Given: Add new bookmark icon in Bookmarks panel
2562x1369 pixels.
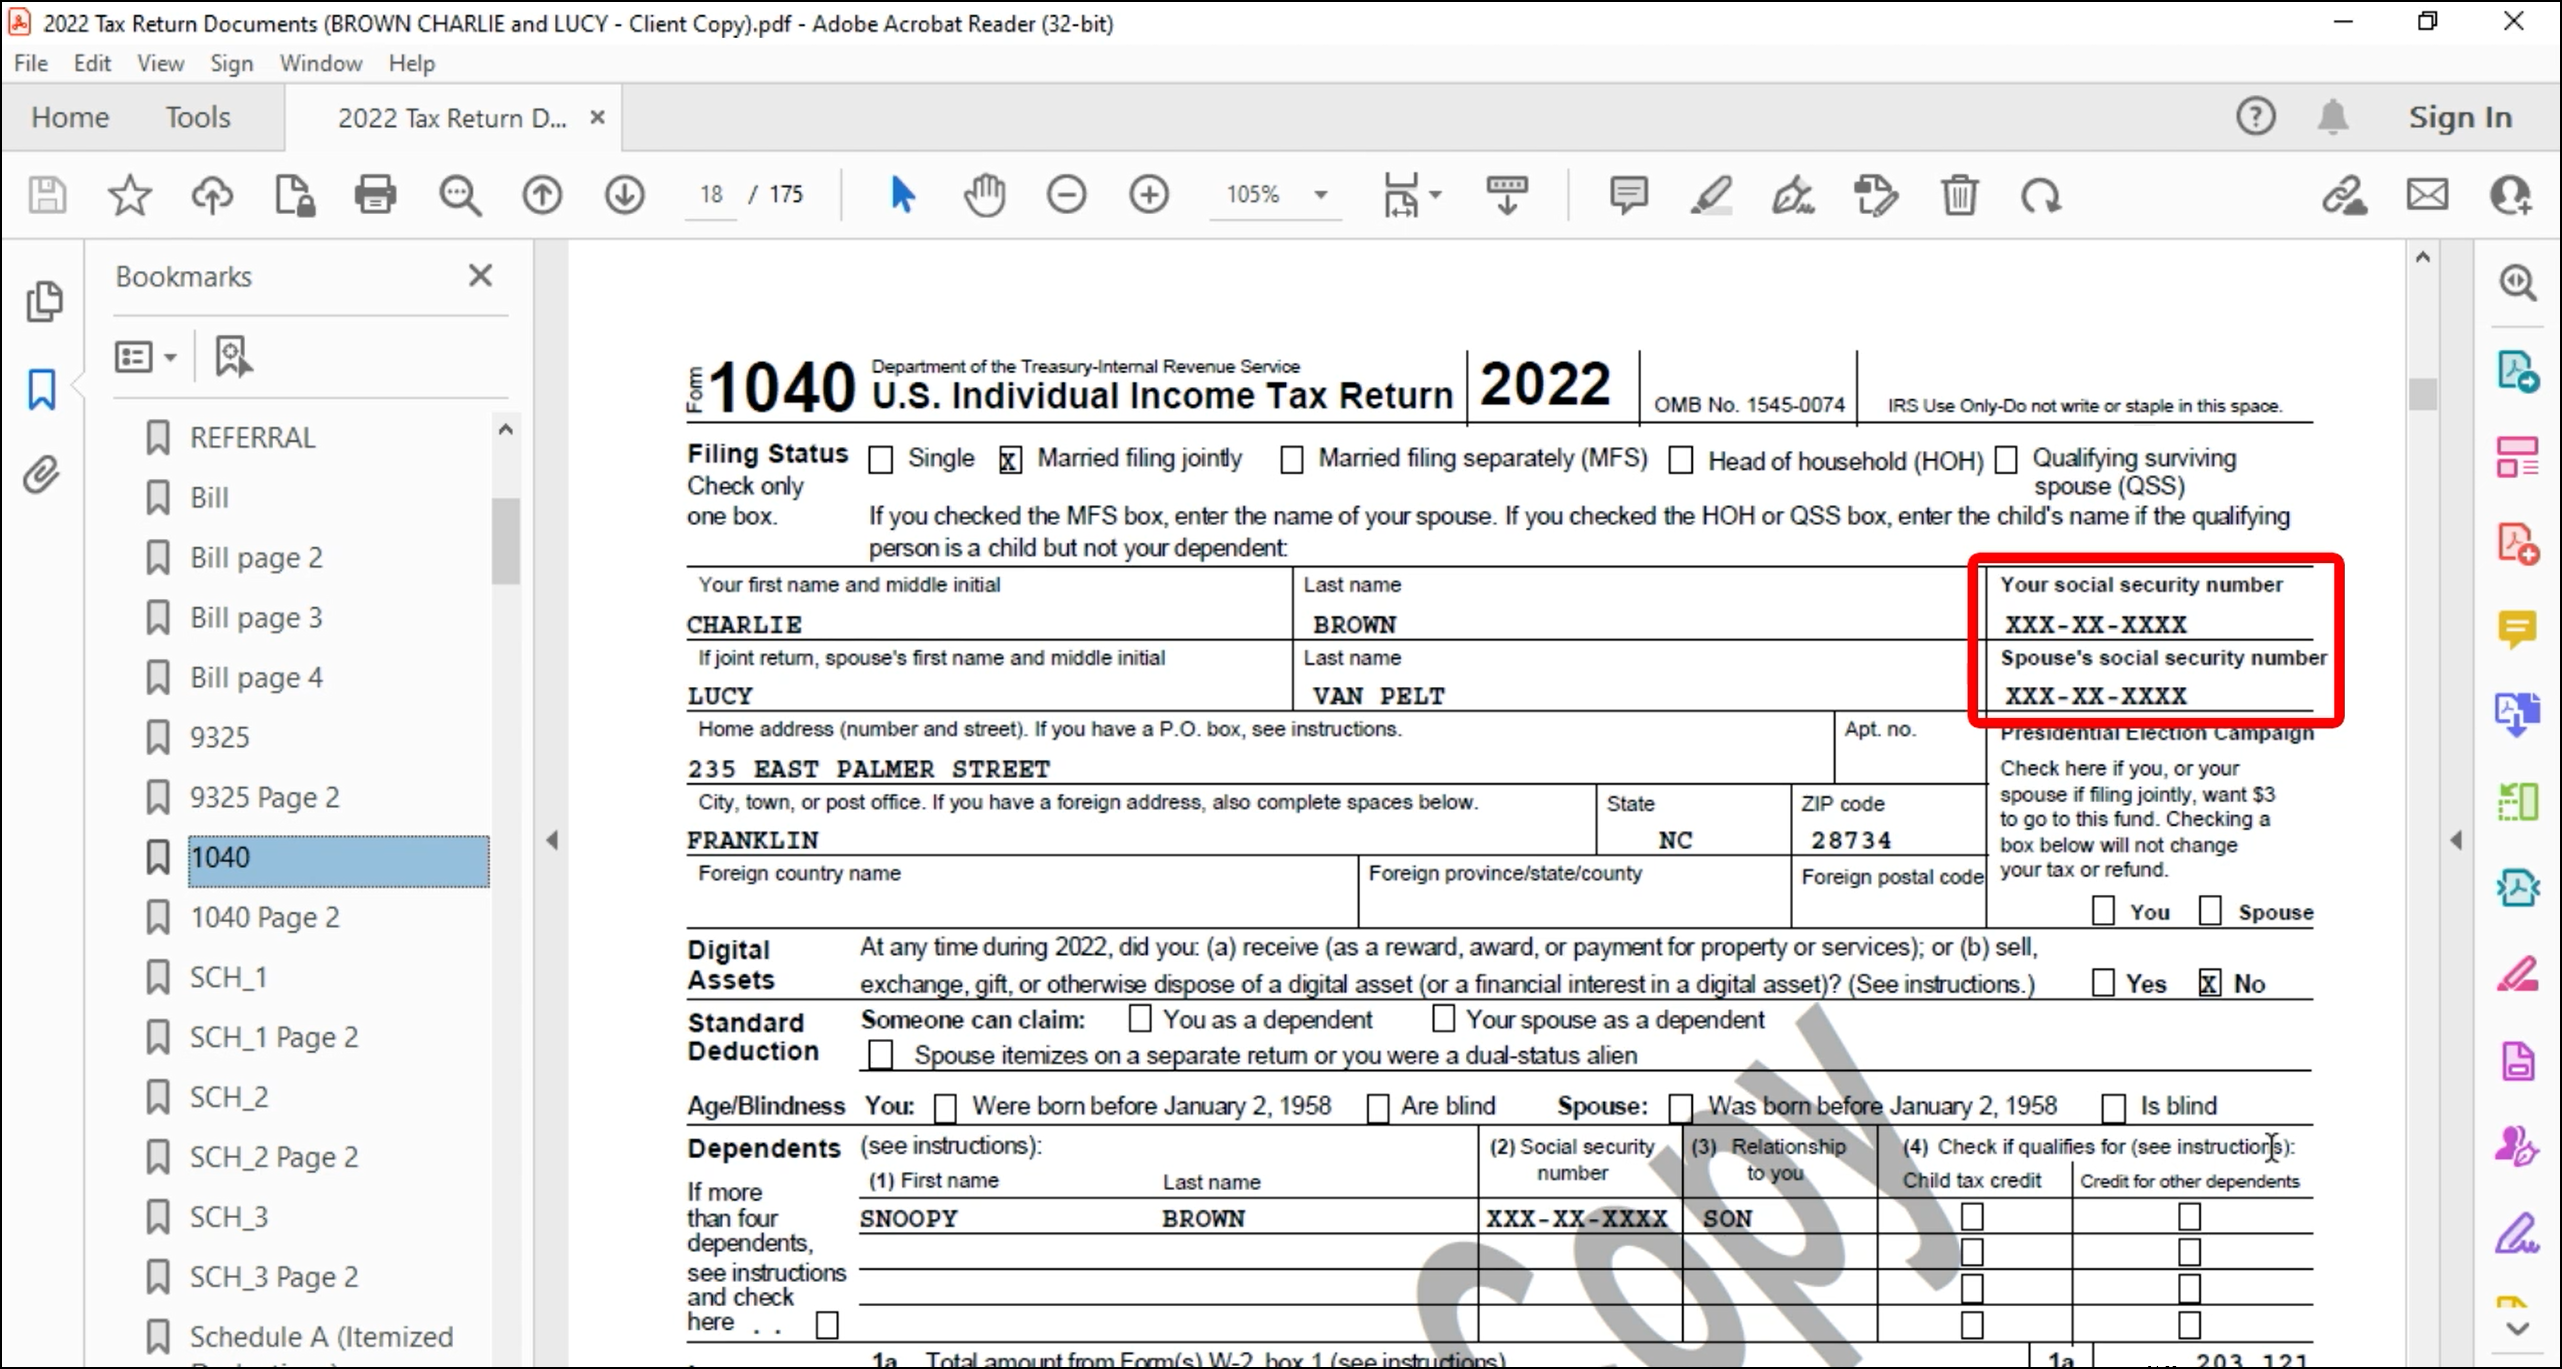Looking at the screenshot, I should click(233, 356).
